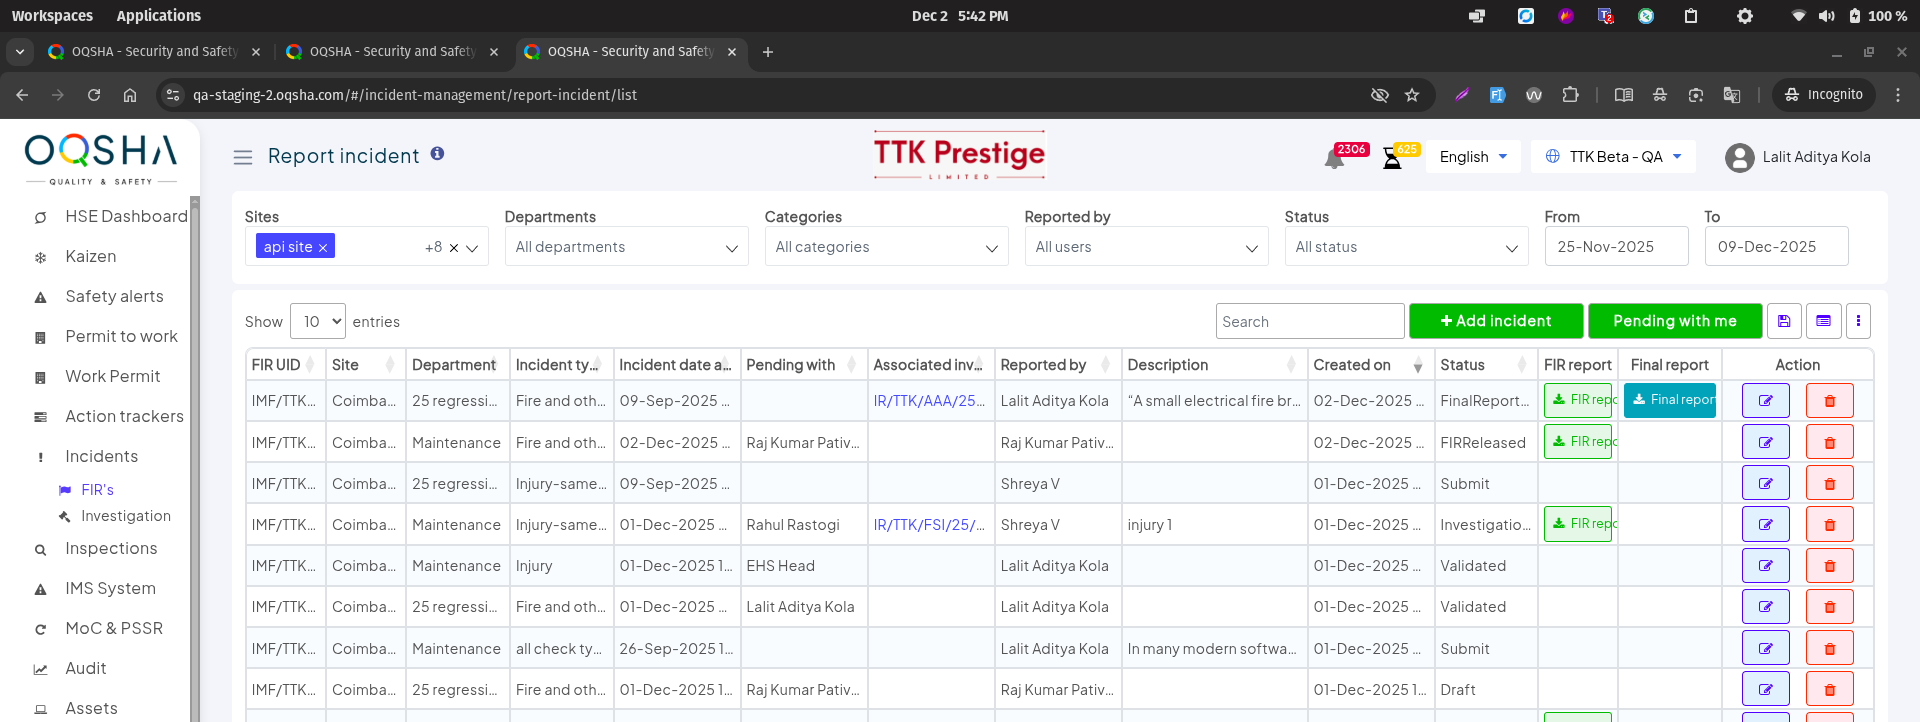Click the Search input field
The height and width of the screenshot is (722, 1920).
coord(1309,321)
